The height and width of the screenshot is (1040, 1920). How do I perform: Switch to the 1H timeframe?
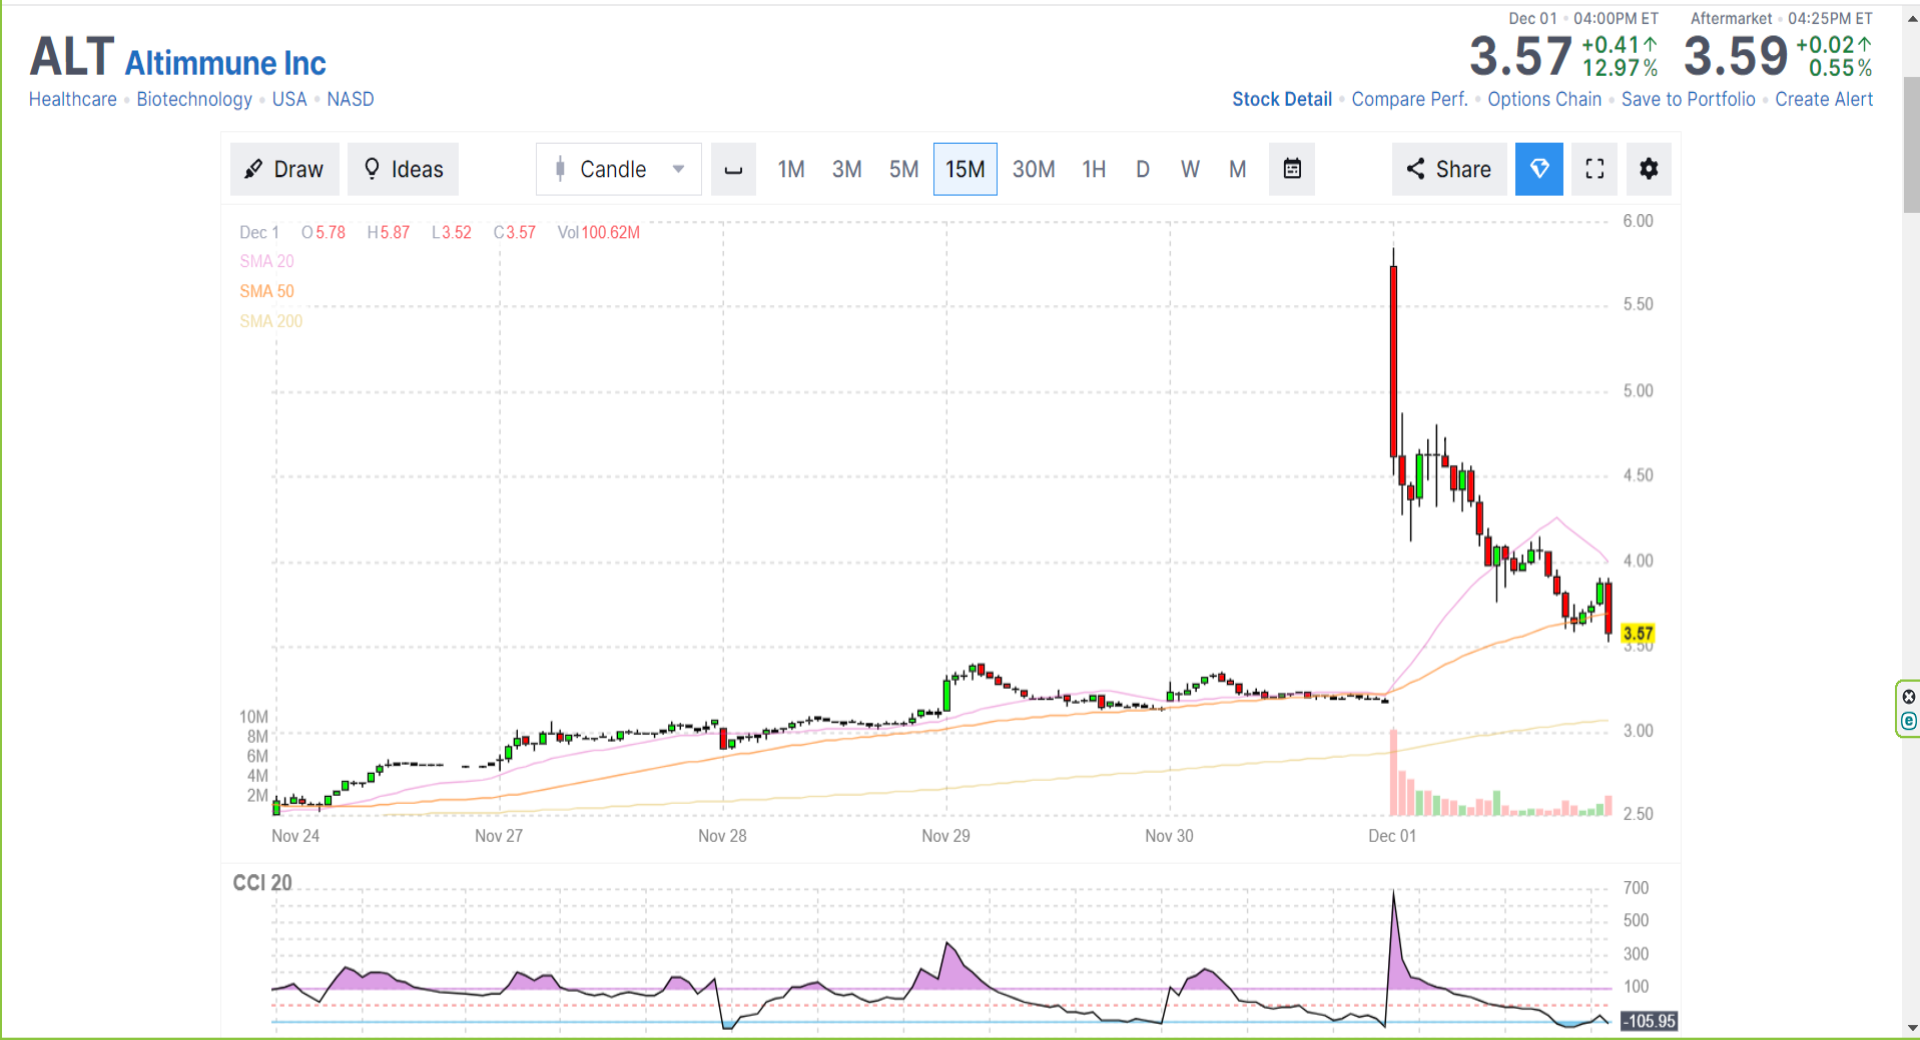[x=1094, y=169]
